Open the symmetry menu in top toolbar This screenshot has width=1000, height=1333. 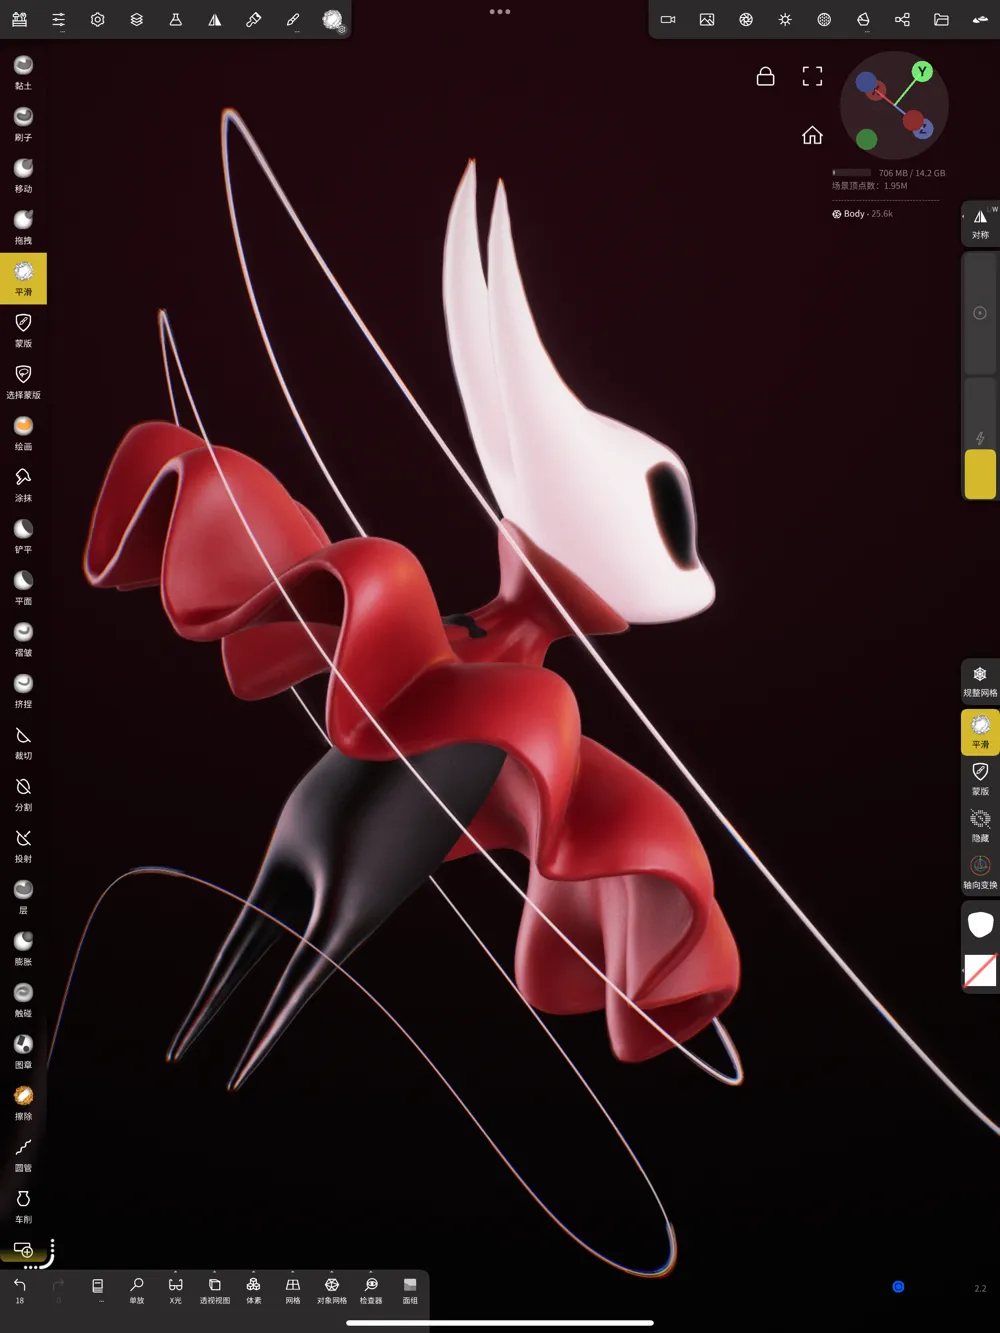215,19
